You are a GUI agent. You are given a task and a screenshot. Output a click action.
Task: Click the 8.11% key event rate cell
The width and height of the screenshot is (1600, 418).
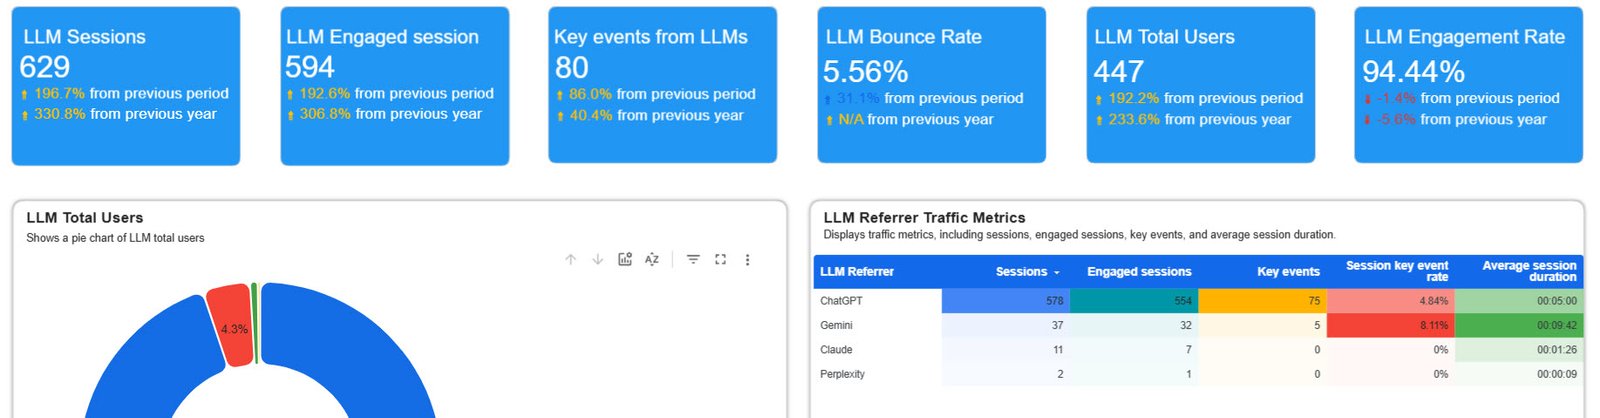tap(1390, 325)
